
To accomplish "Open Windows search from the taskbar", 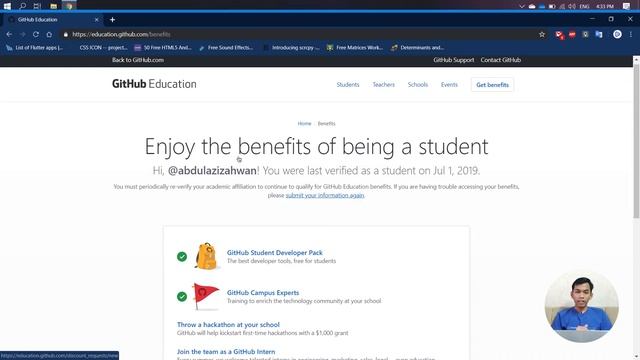I will tap(22, 6).
